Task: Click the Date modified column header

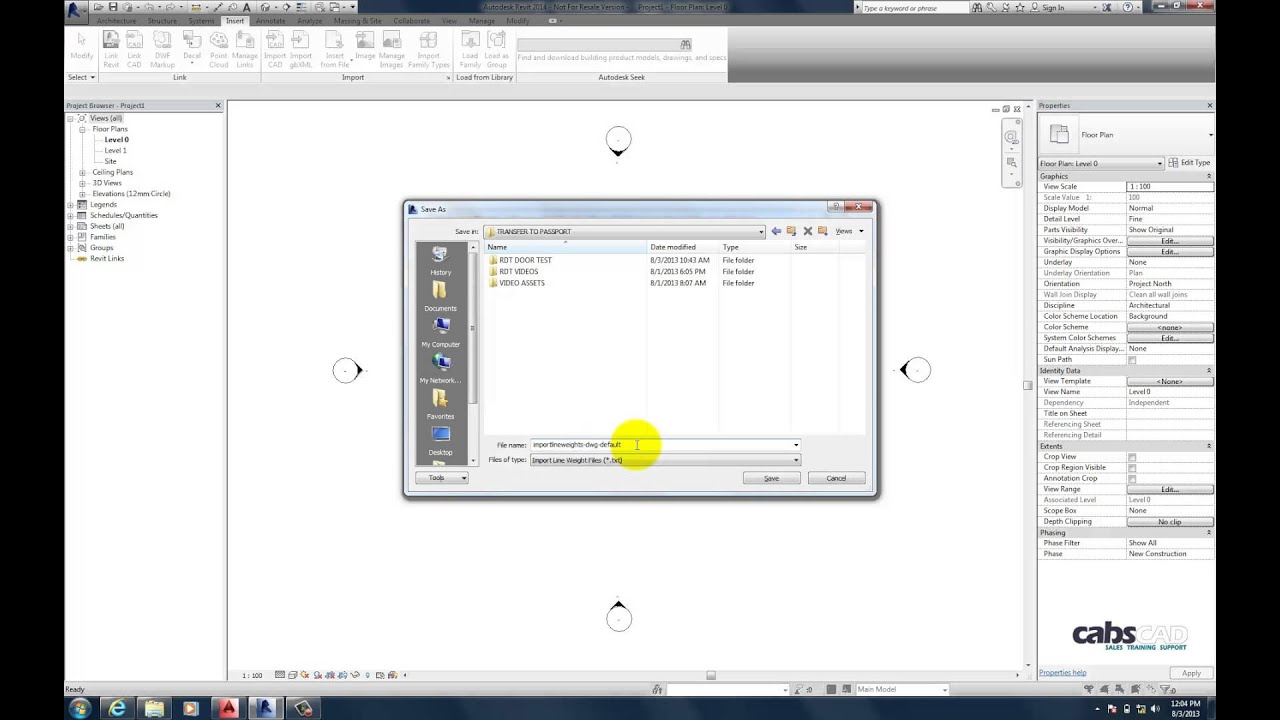Action: coord(683,247)
